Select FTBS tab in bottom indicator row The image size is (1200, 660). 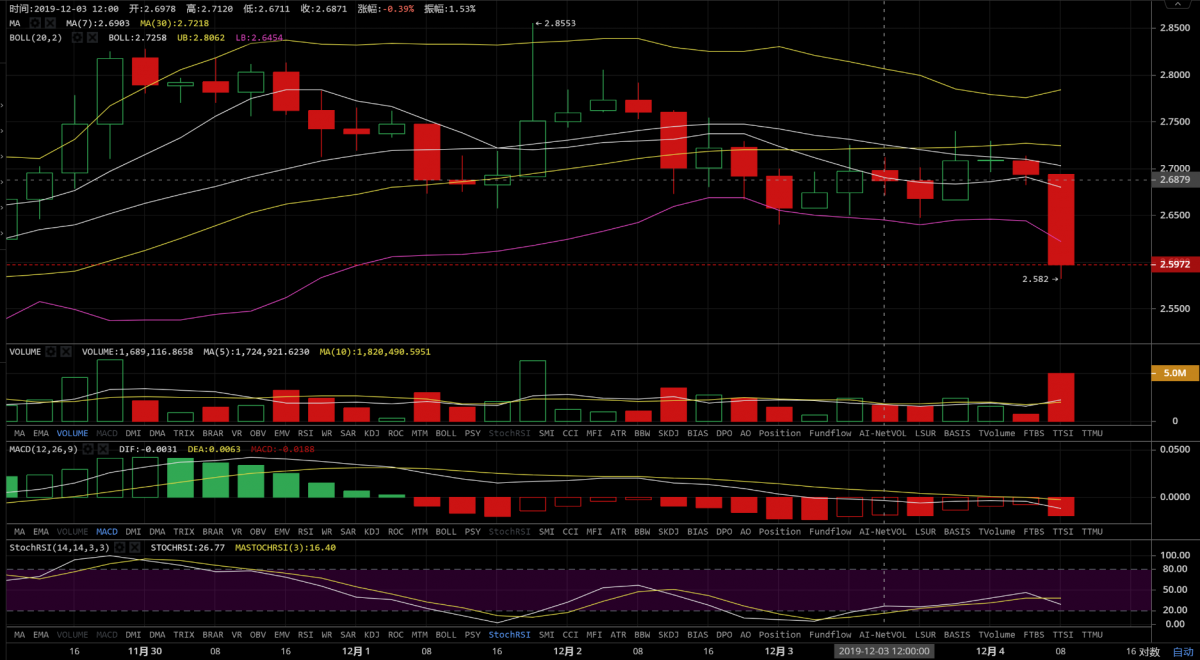pyautogui.click(x=1035, y=634)
